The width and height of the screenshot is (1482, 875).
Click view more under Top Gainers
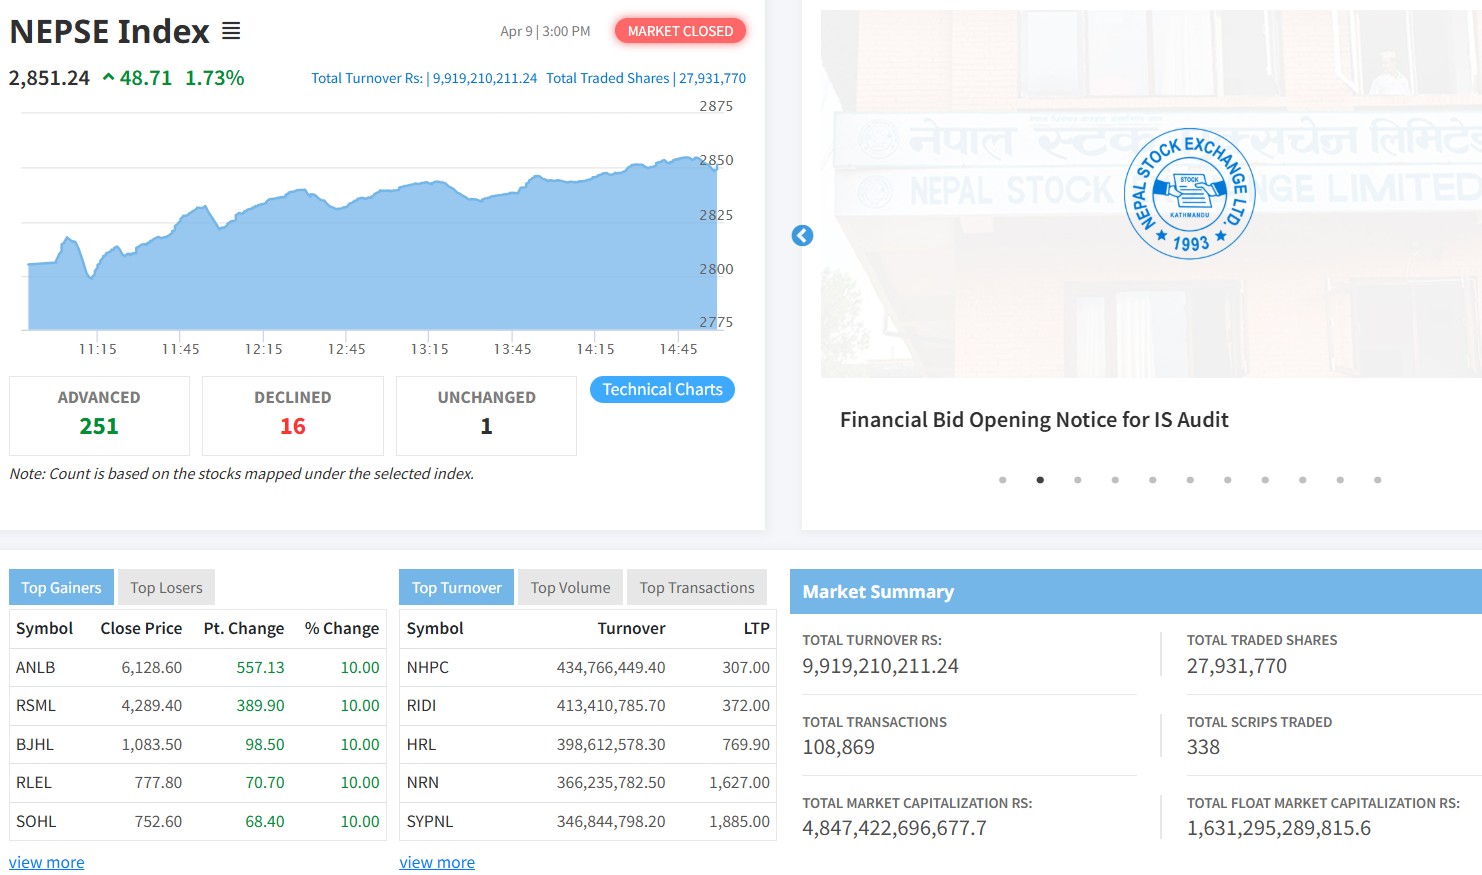pos(47,862)
